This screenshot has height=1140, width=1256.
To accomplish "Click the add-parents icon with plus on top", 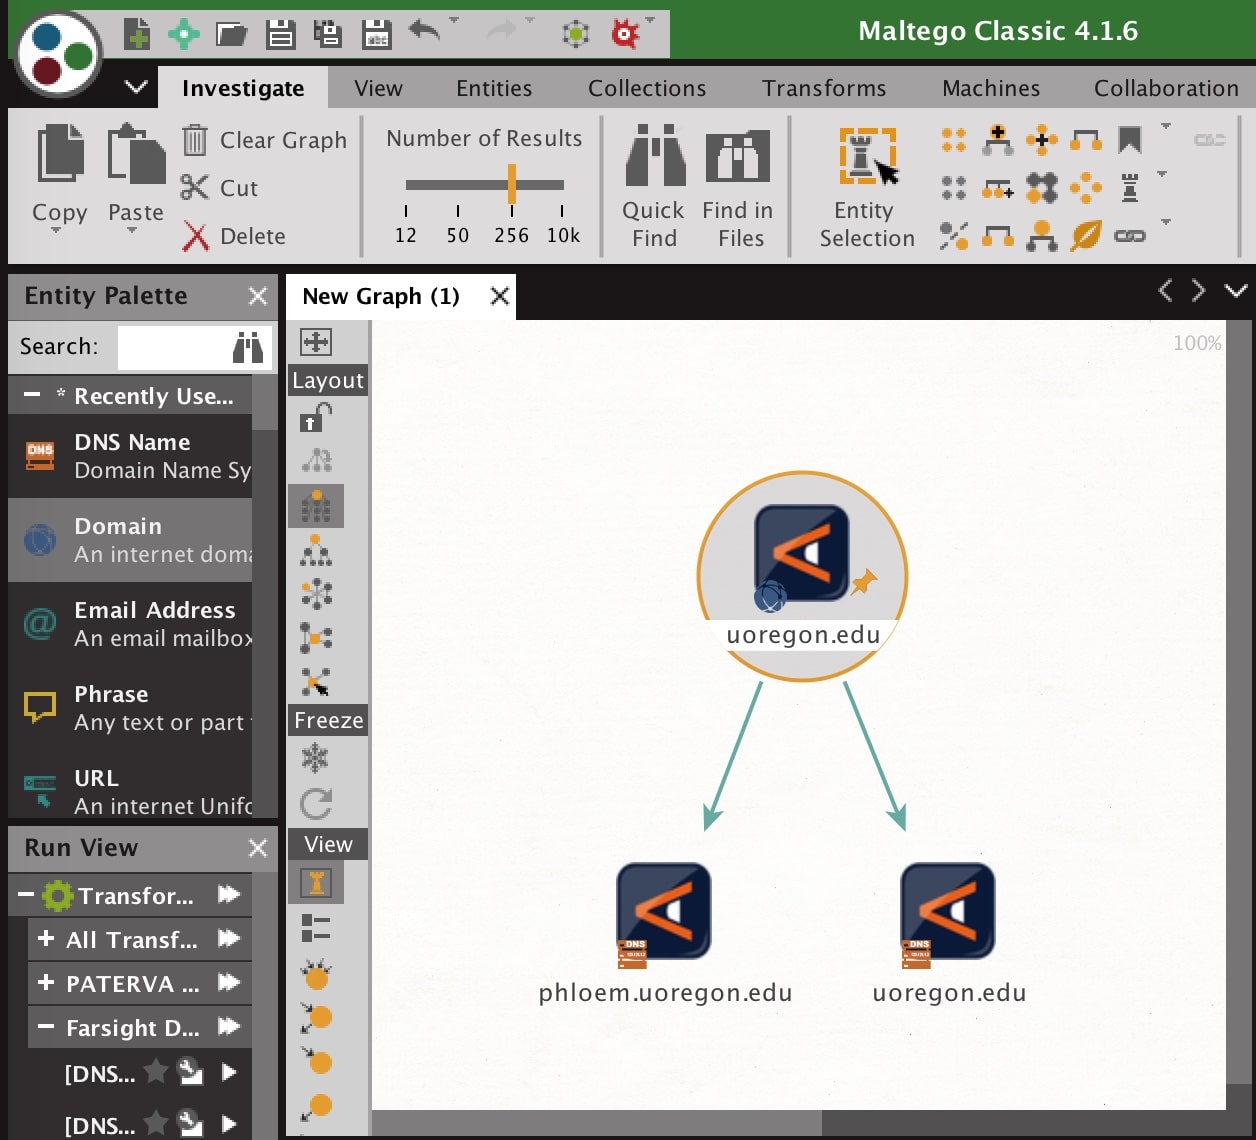I will coord(998,140).
